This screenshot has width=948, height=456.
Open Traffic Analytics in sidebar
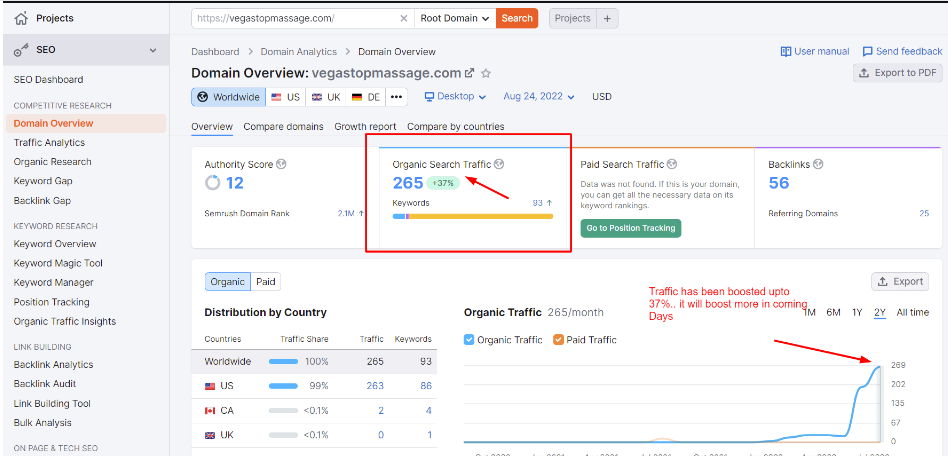point(49,143)
